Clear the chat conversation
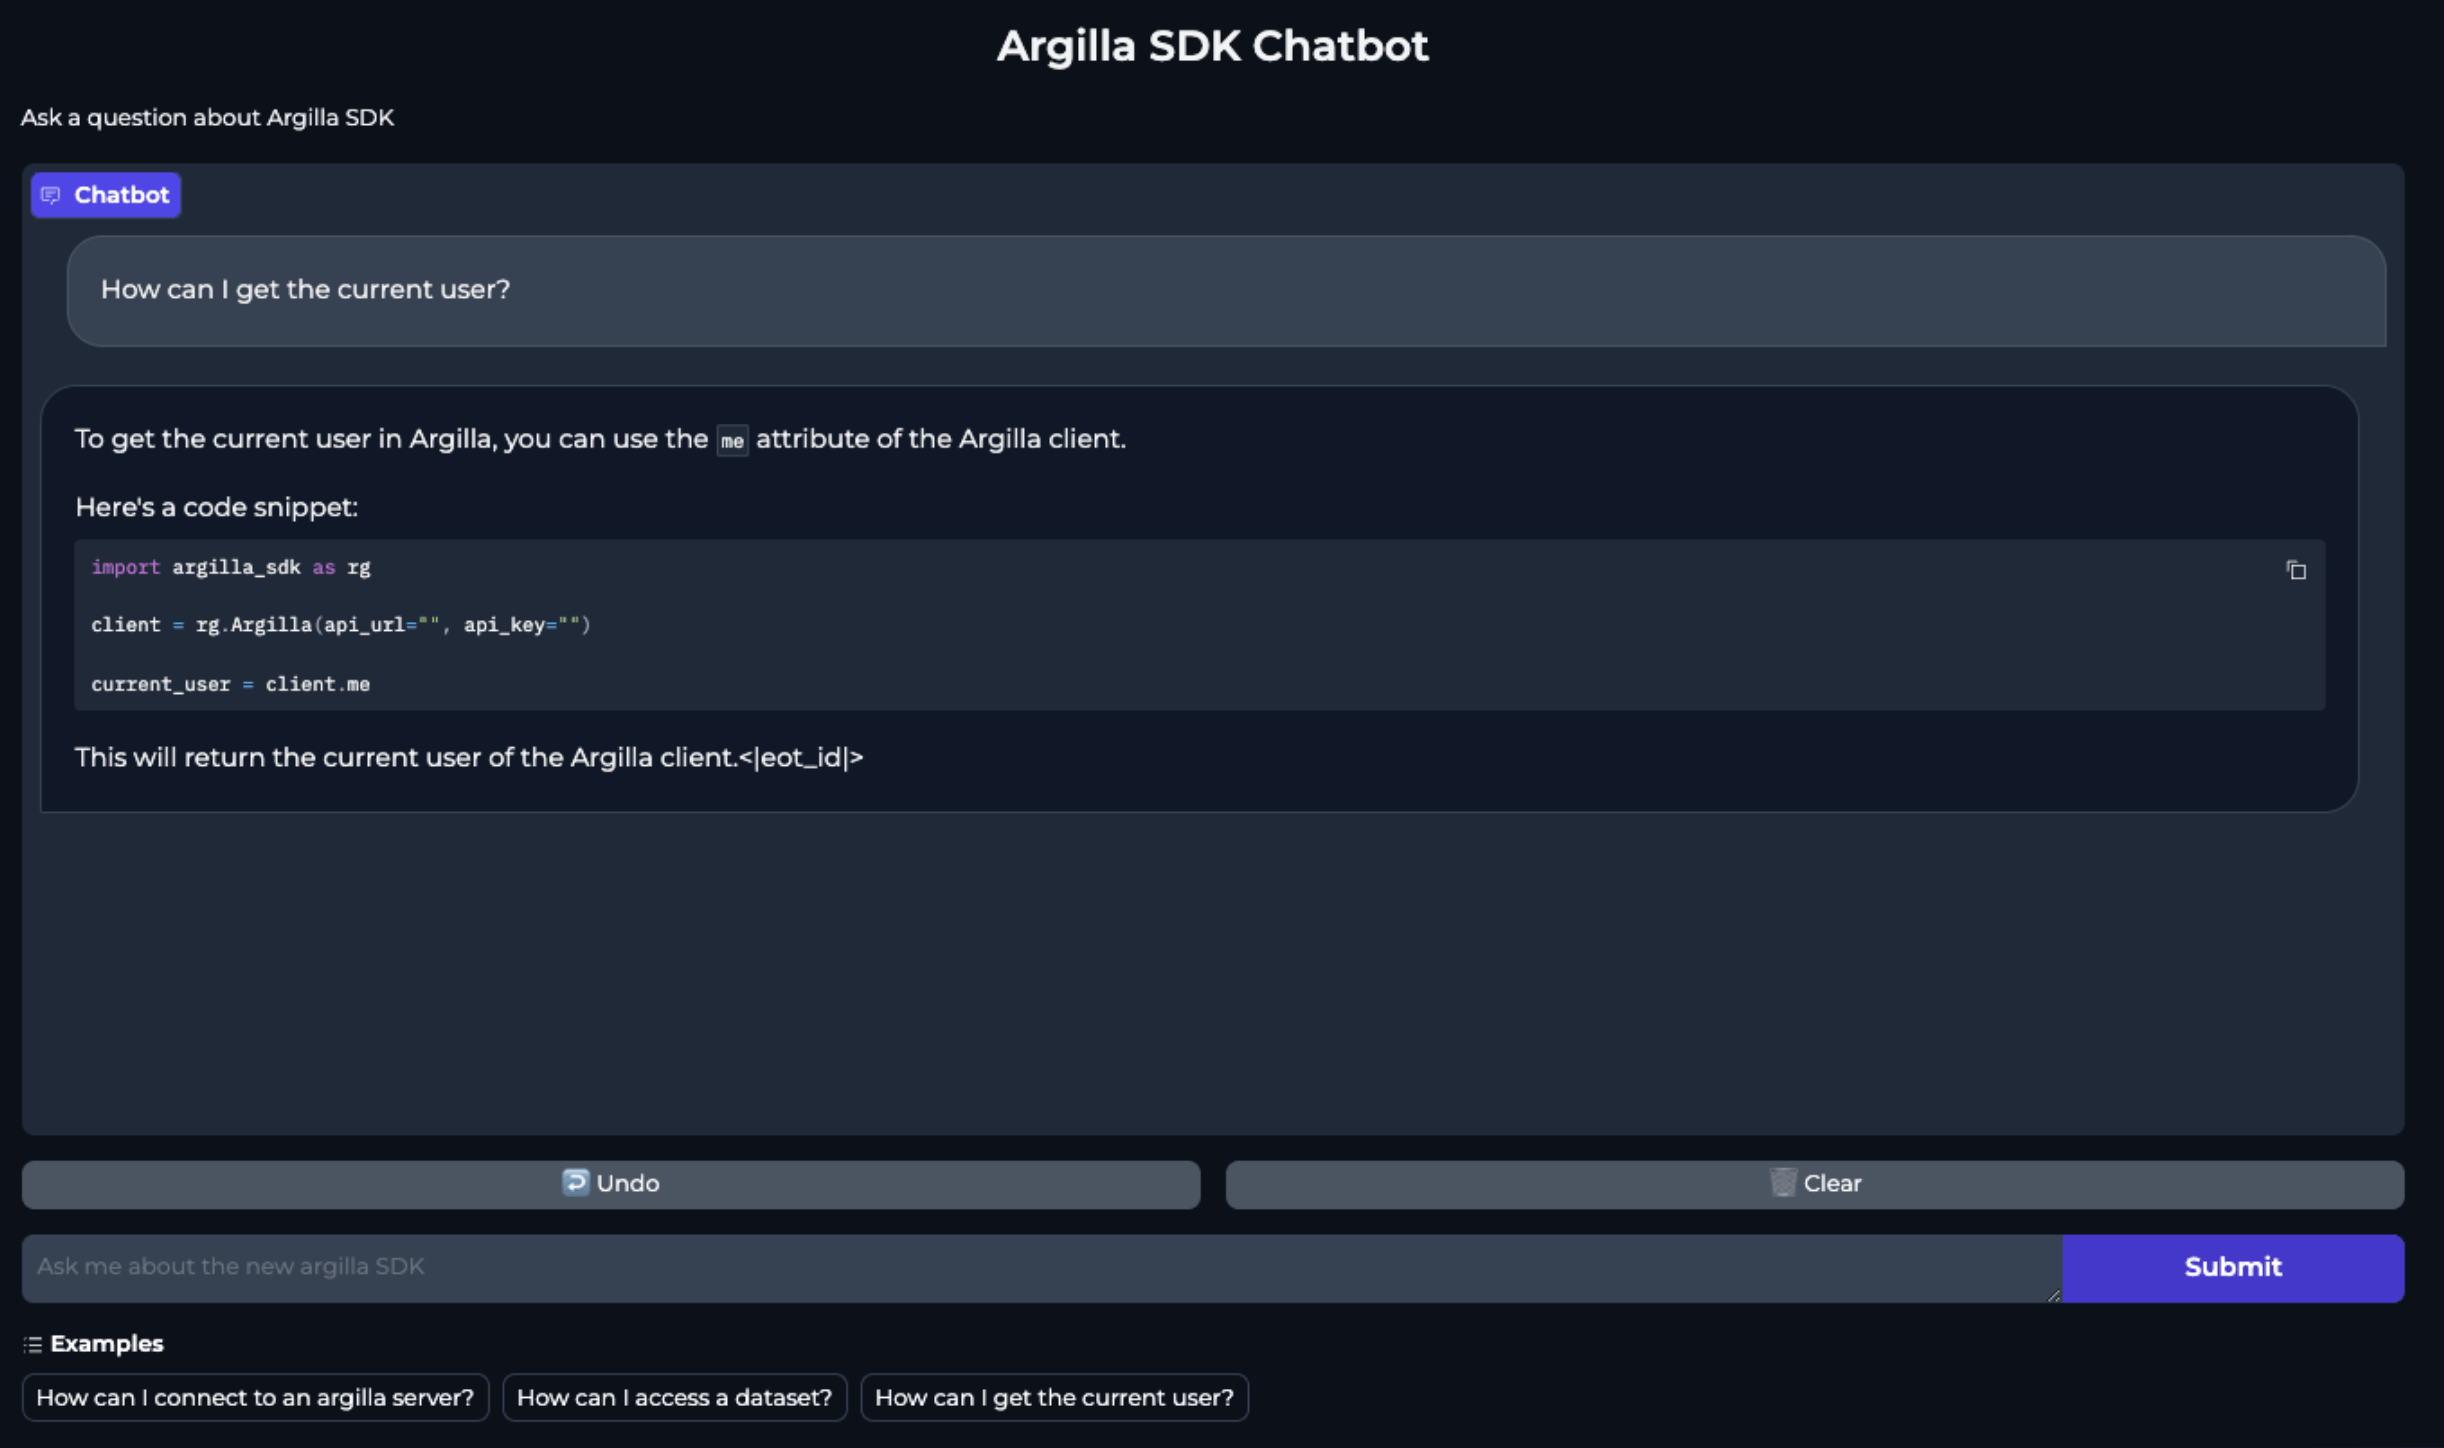The height and width of the screenshot is (1448, 2444). click(1814, 1184)
